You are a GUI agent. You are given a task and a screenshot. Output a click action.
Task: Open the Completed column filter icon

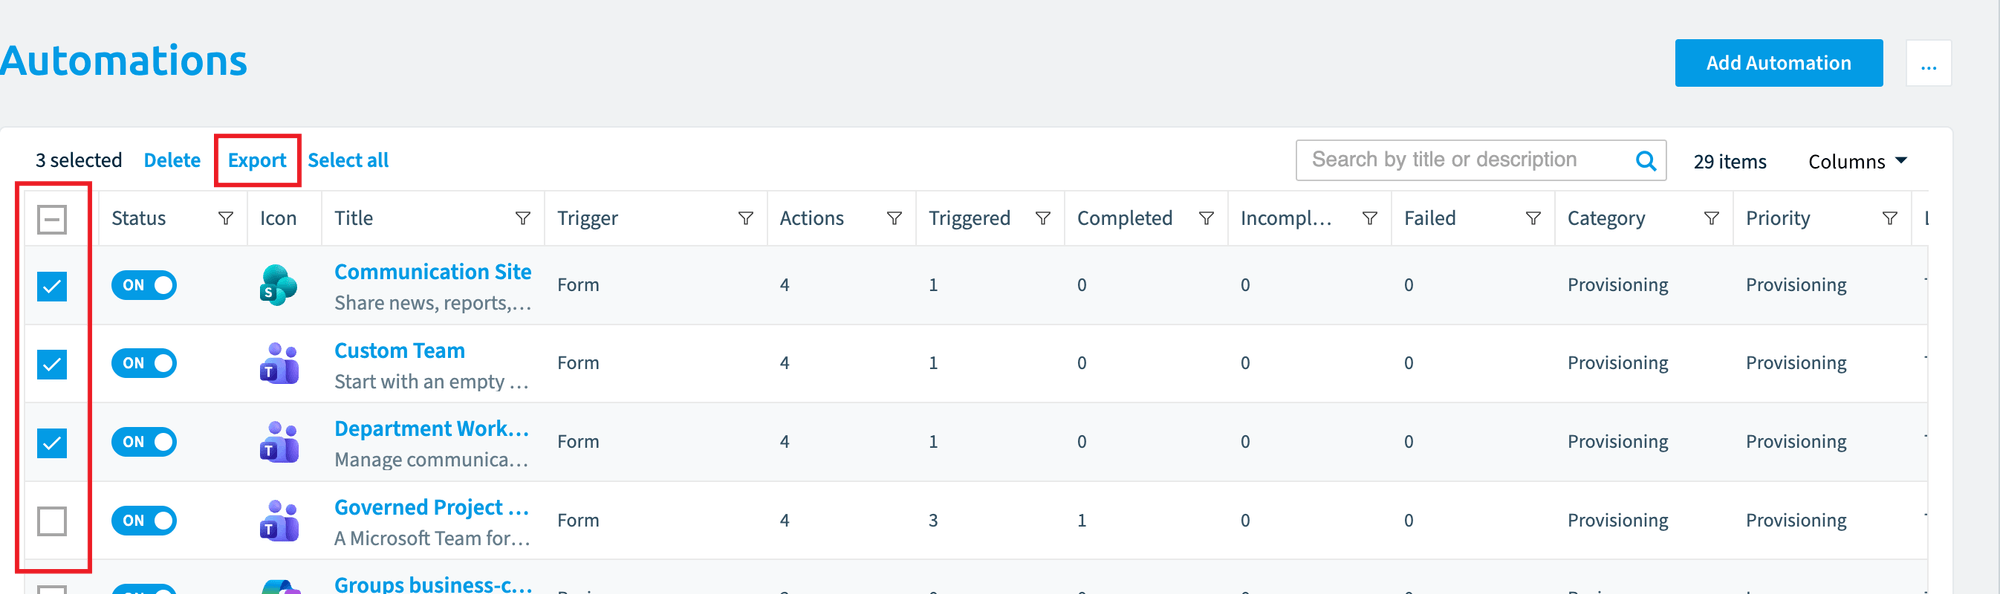[1207, 218]
